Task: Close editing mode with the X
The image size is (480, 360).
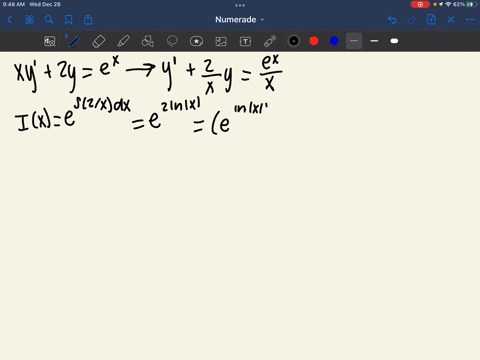Action: [451, 20]
